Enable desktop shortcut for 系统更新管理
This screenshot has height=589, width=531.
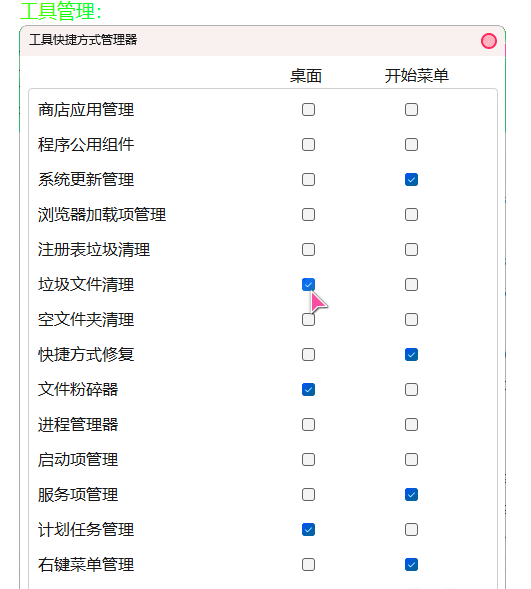(308, 180)
